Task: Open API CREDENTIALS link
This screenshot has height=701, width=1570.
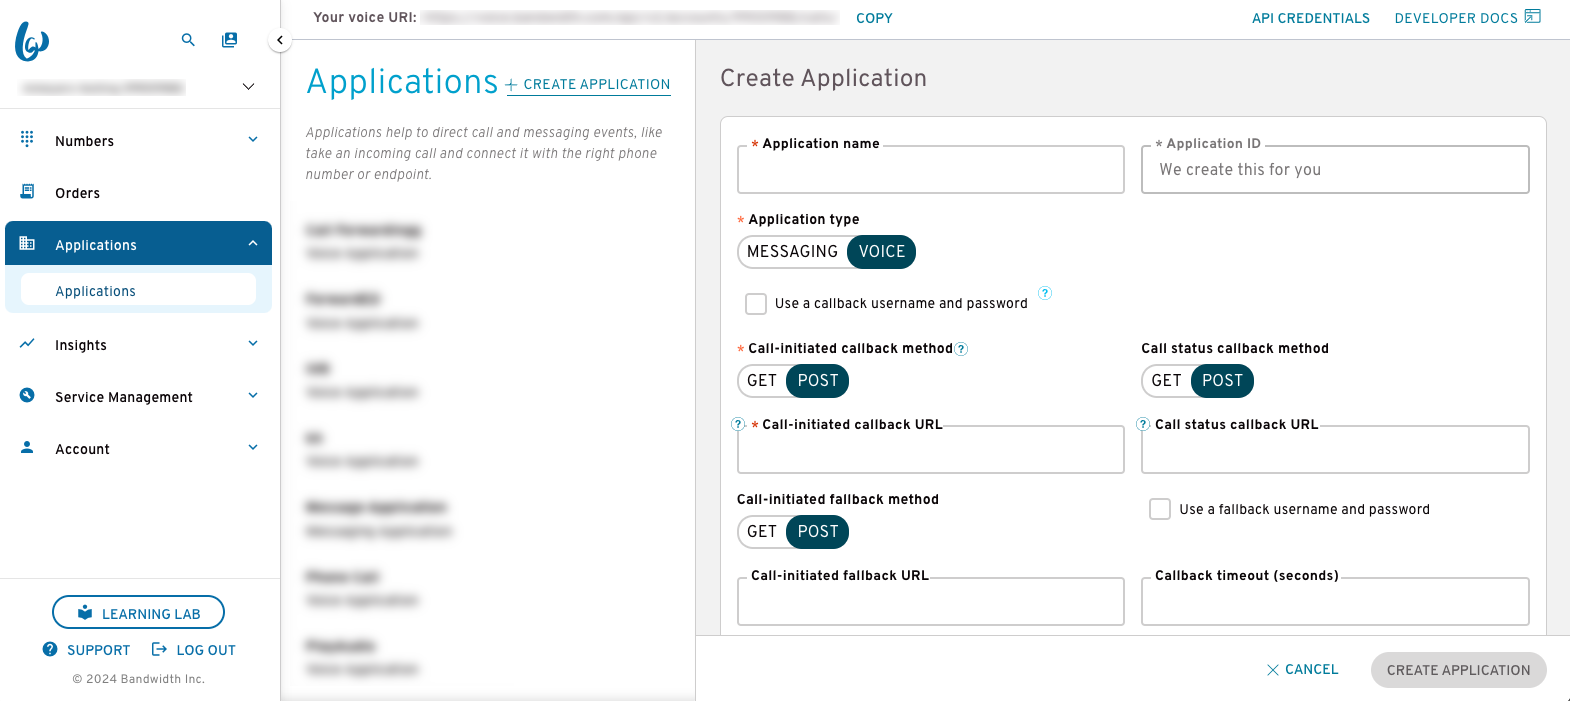Action: click(1310, 18)
